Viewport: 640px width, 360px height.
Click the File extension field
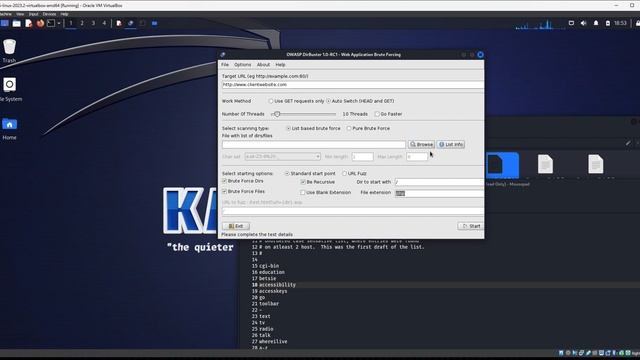click(x=439, y=193)
